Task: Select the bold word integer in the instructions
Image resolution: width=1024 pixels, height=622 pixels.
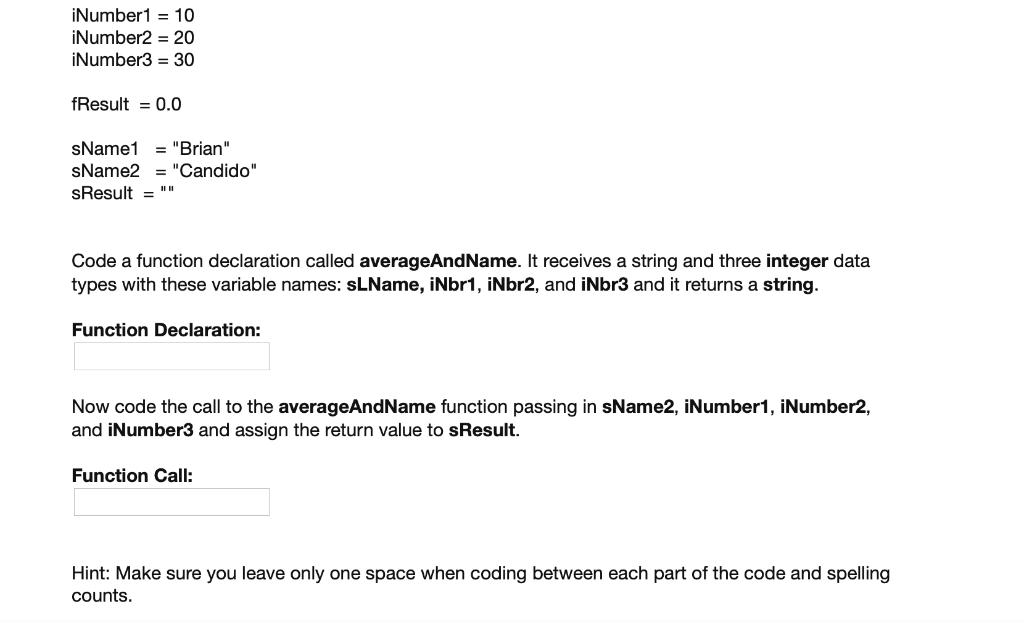Action: tap(796, 261)
